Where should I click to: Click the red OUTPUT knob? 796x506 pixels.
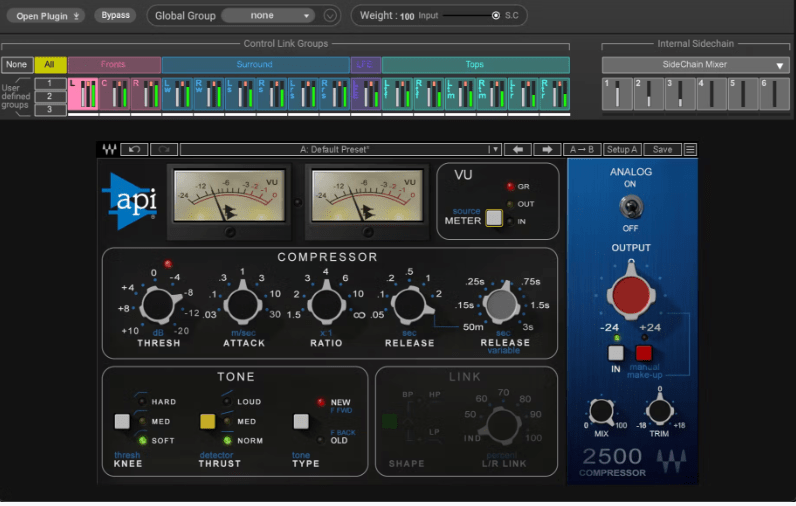coord(631,294)
